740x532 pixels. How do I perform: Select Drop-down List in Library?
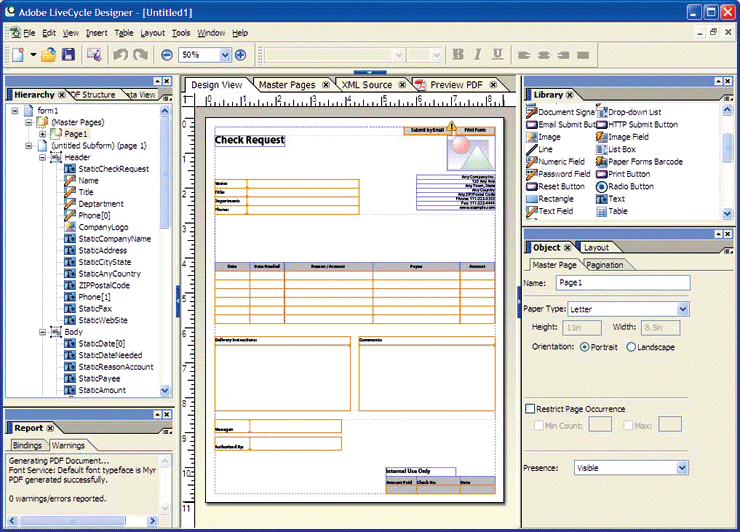point(629,112)
